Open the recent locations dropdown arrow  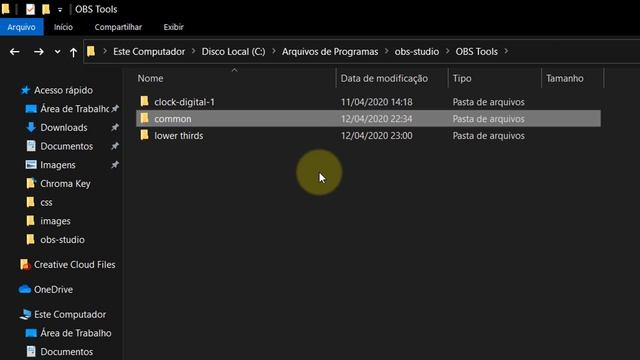57,52
